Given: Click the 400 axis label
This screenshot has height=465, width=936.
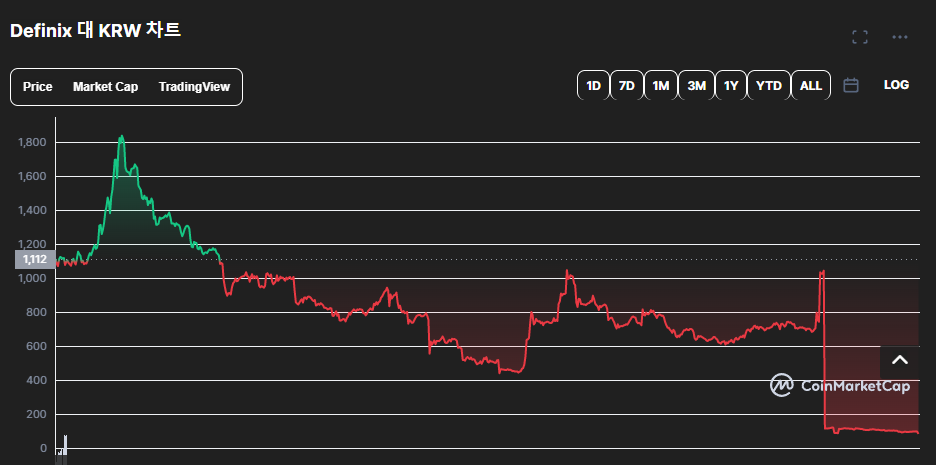Looking at the screenshot, I should [x=37, y=381].
